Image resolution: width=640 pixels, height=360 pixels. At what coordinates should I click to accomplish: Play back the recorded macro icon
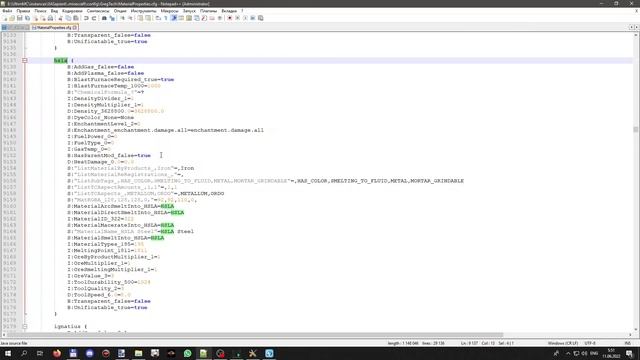tap(245, 18)
